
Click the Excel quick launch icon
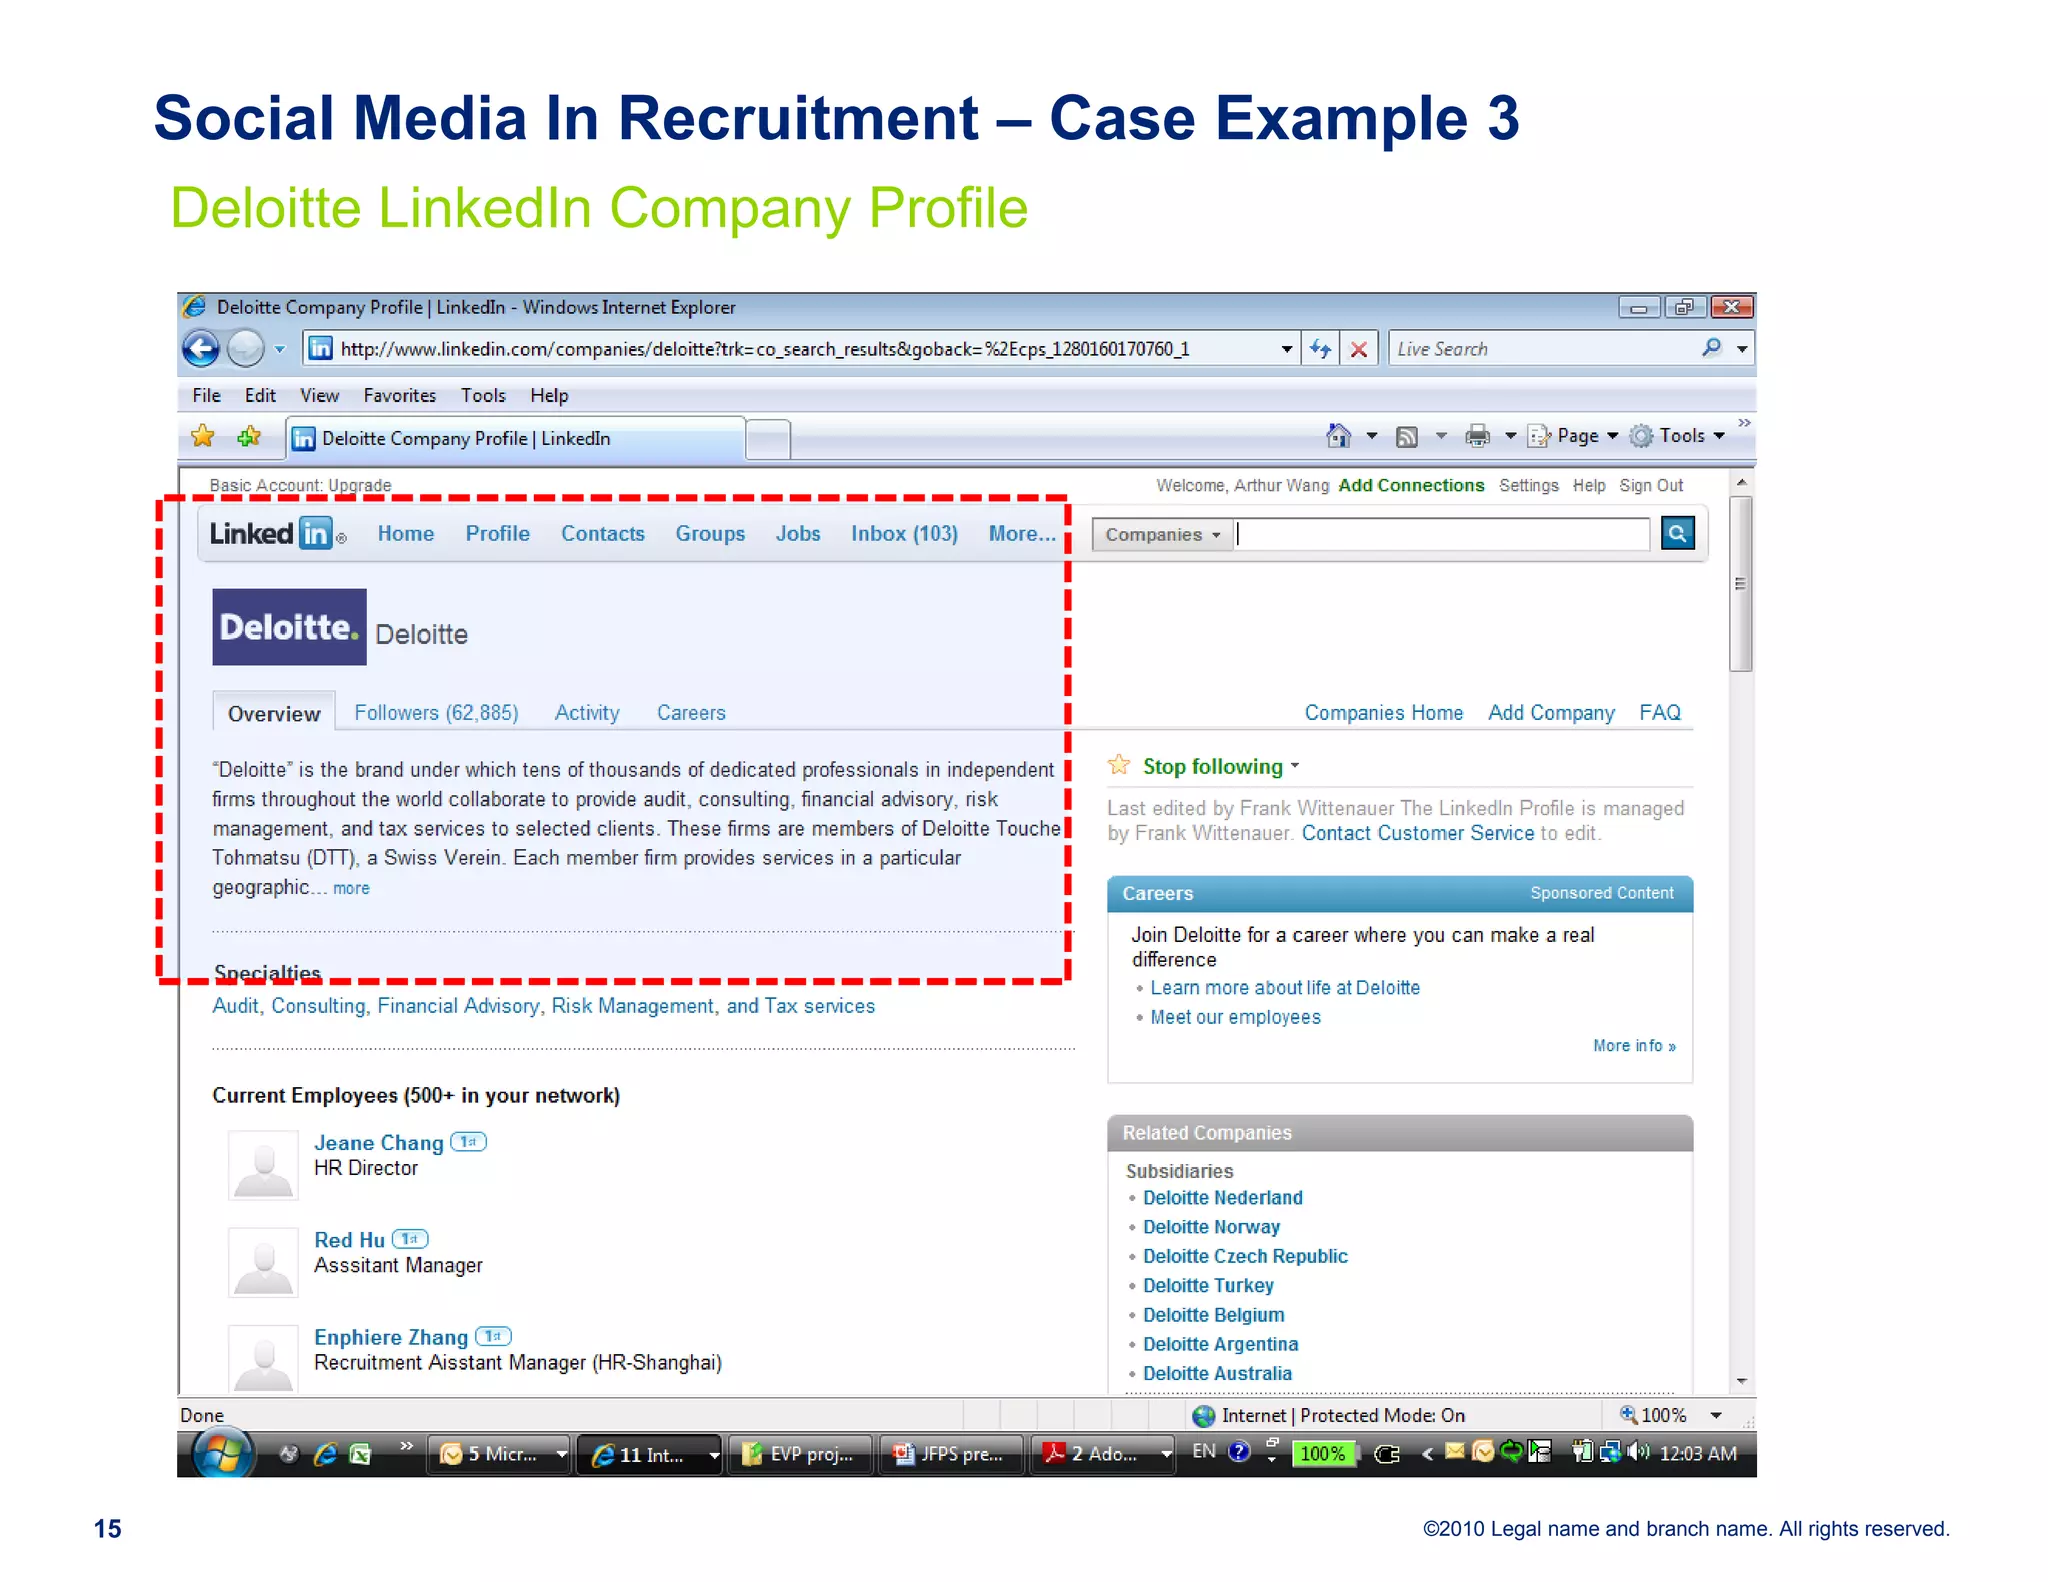(x=360, y=1454)
